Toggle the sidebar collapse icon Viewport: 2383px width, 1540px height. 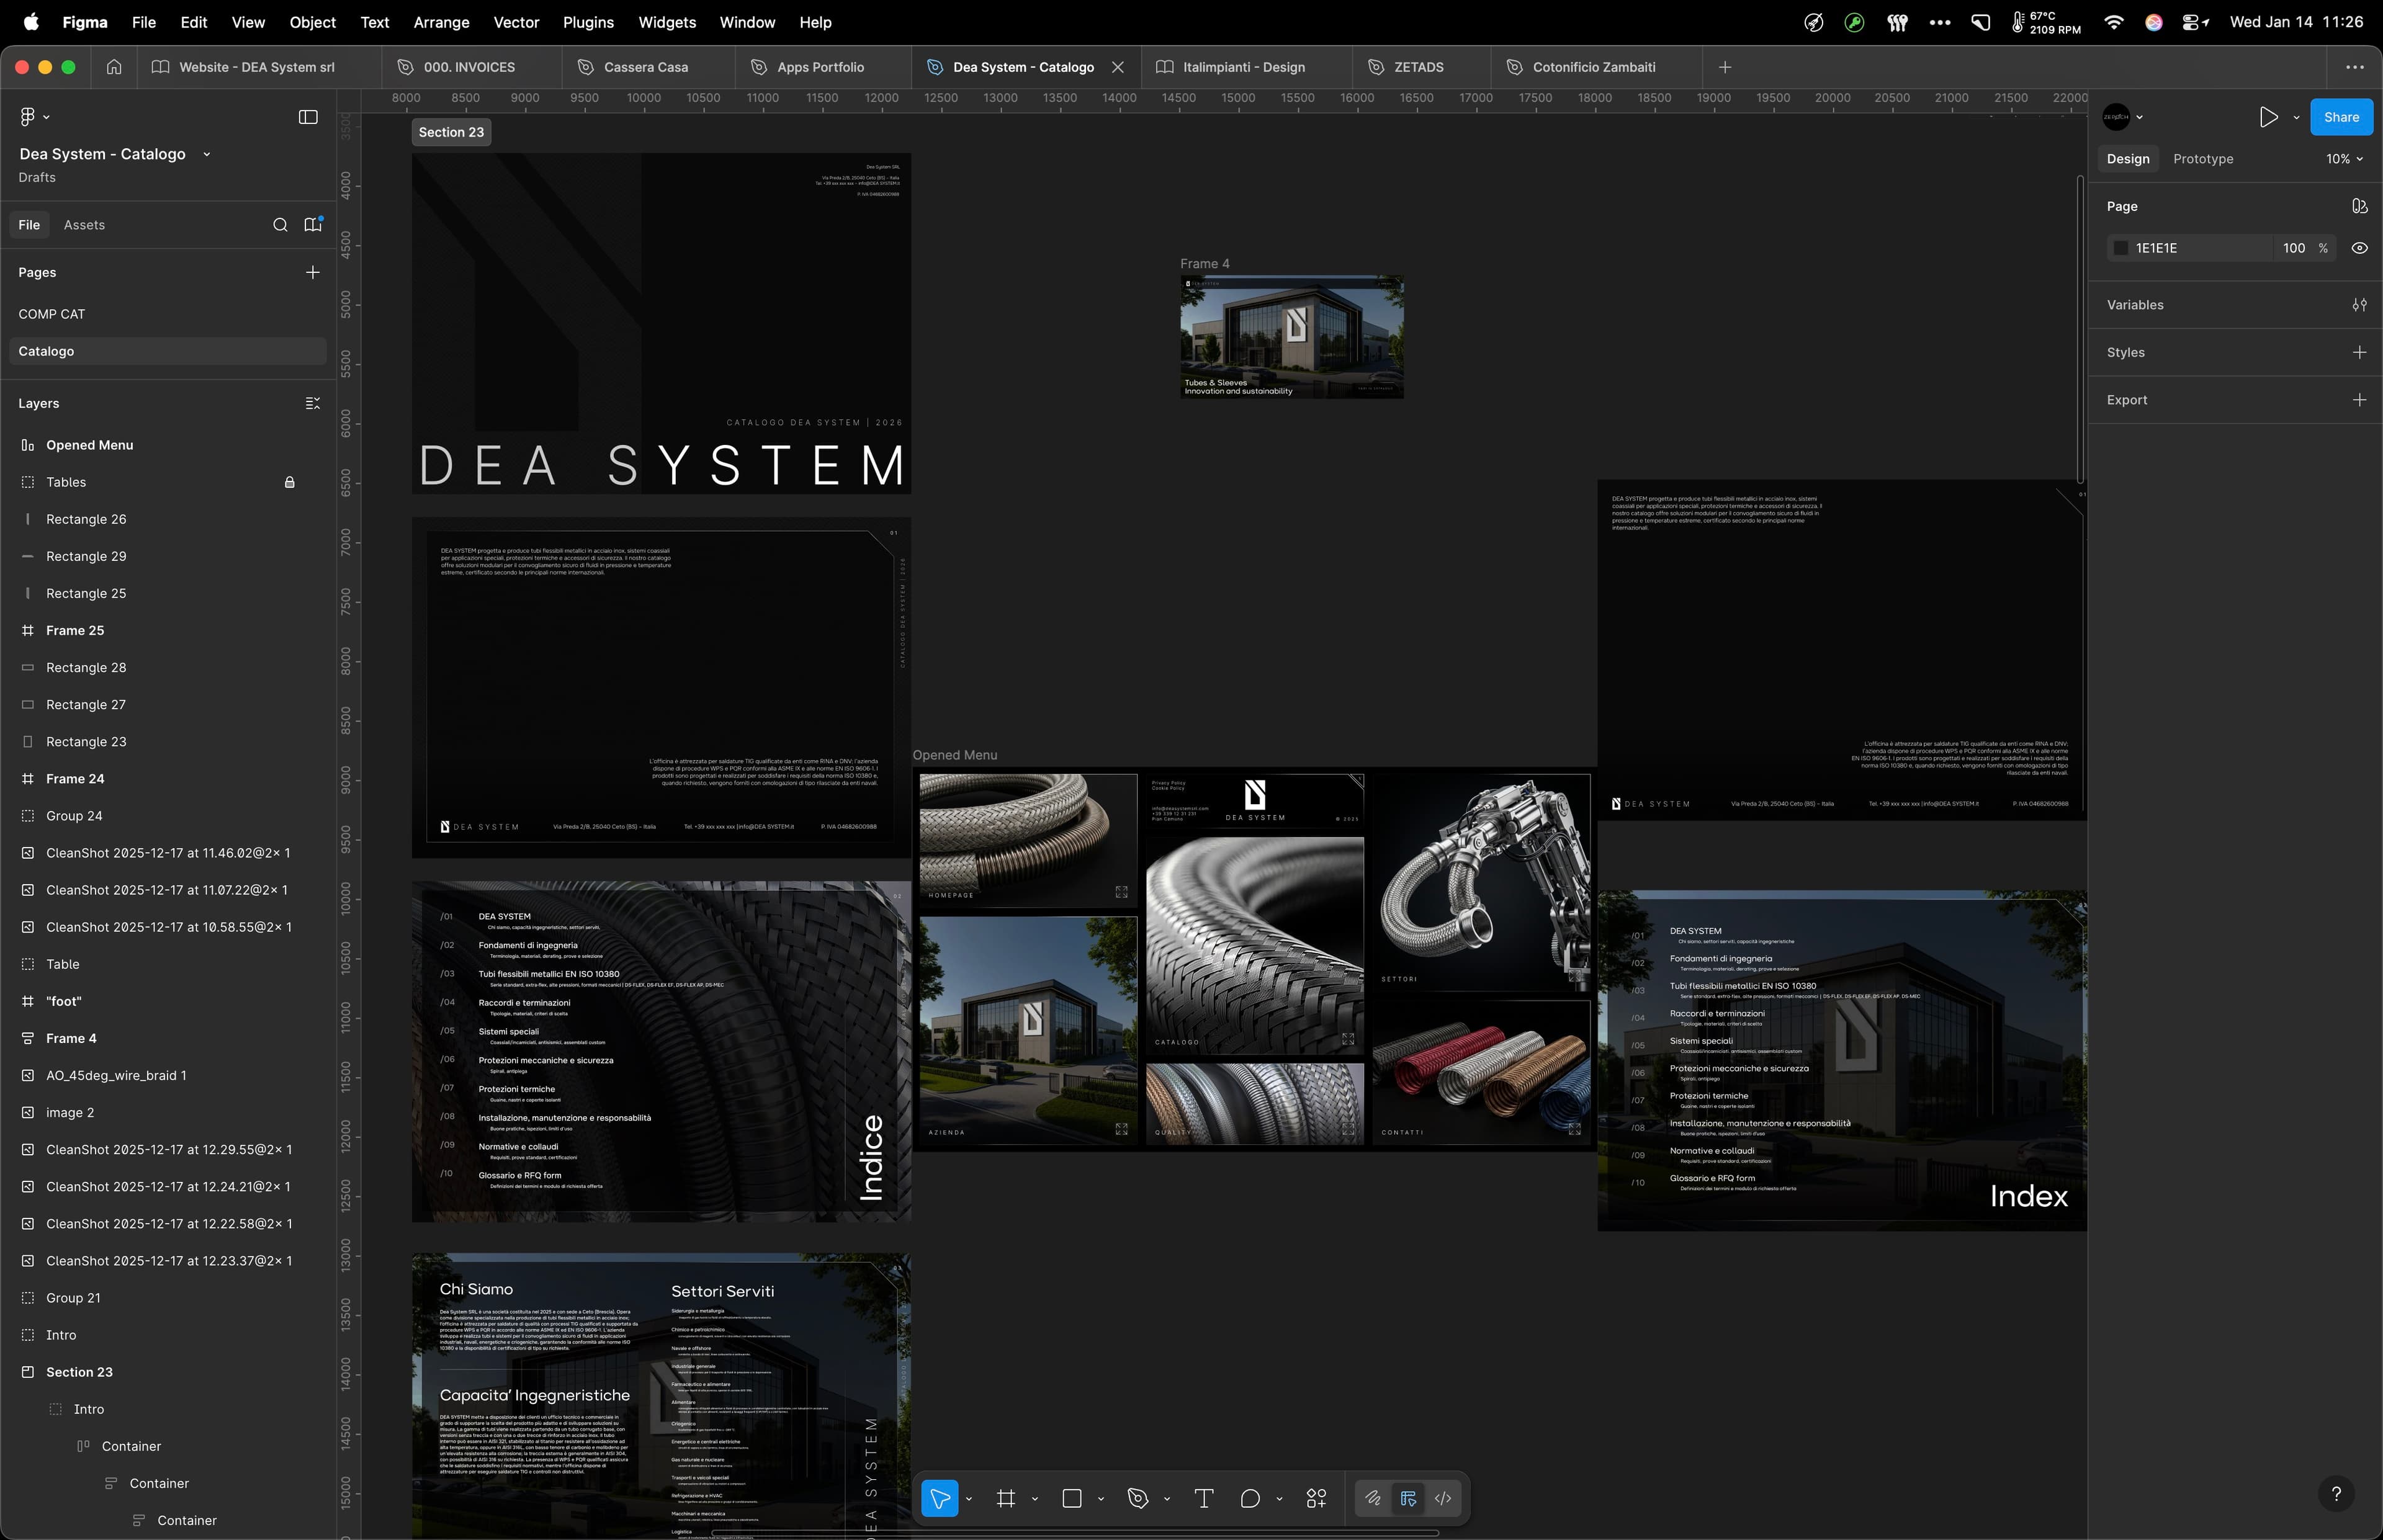(x=308, y=117)
